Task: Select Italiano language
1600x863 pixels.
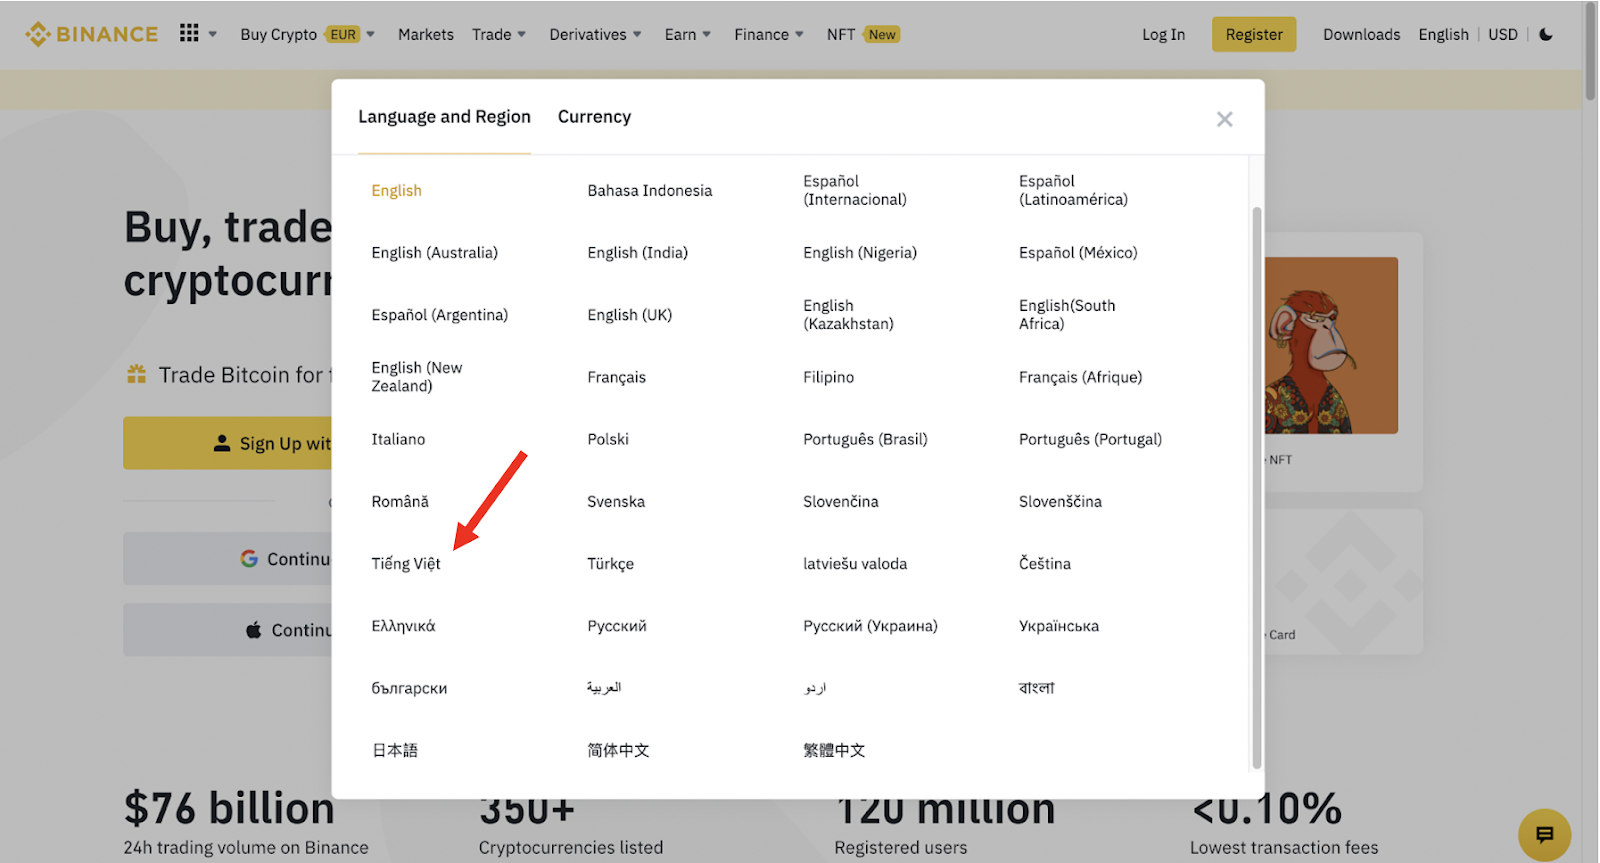Action: point(398,439)
